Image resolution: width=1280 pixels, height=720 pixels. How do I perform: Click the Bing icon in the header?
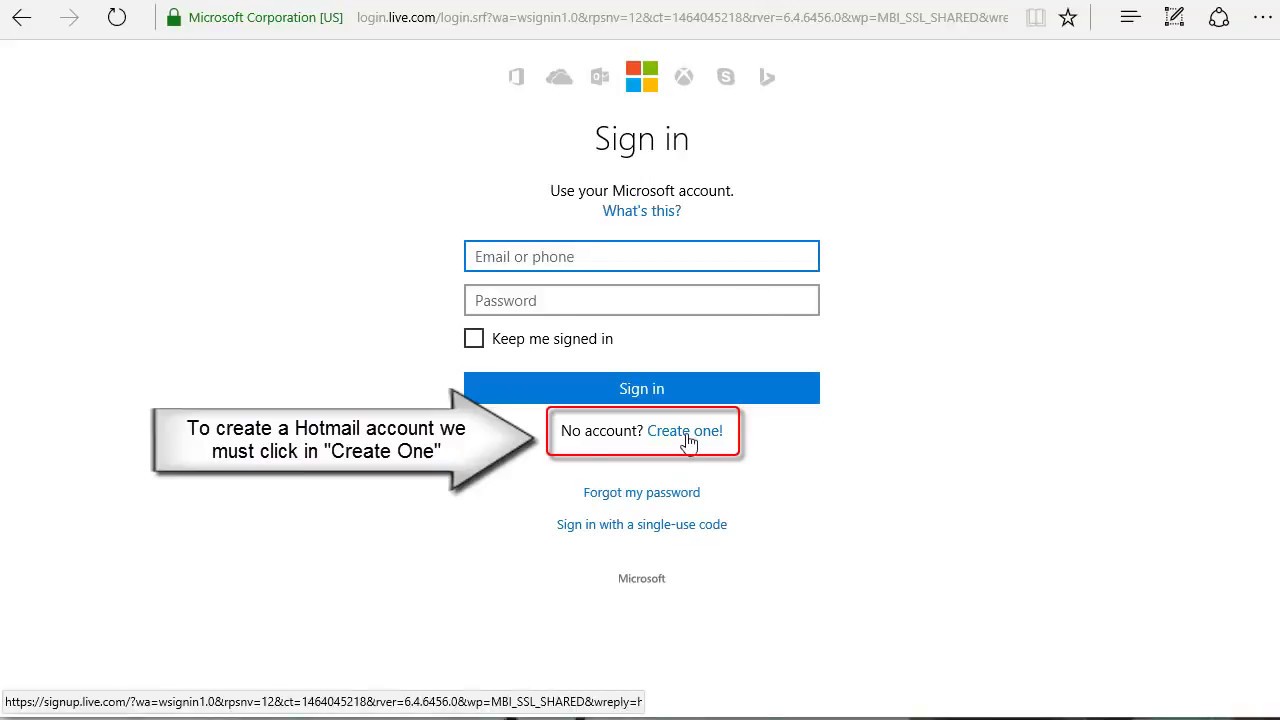tap(767, 77)
